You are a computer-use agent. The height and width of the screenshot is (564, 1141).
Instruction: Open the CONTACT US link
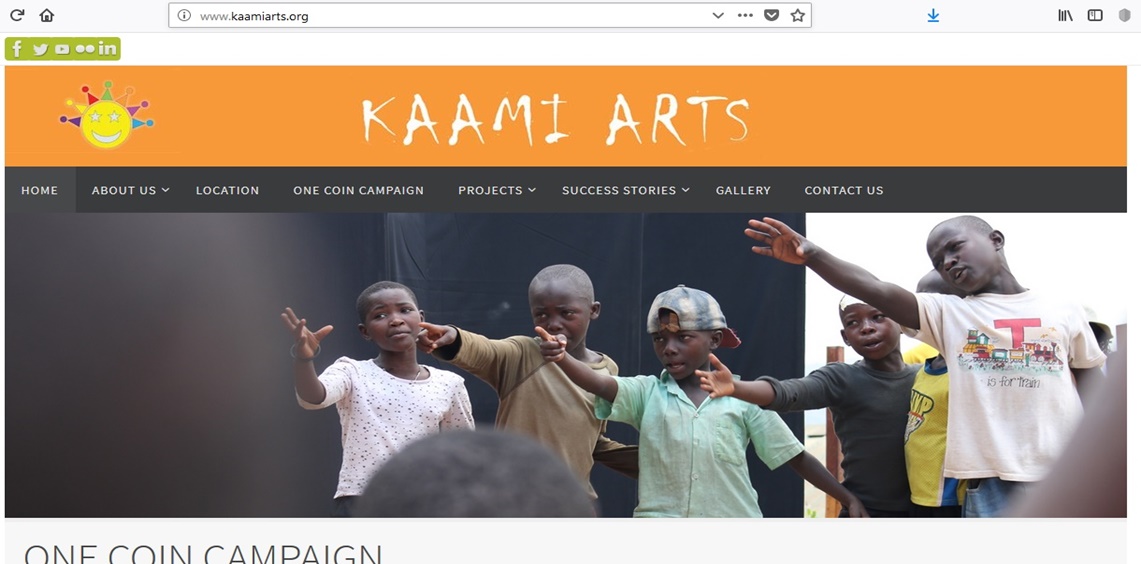click(x=843, y=190)
